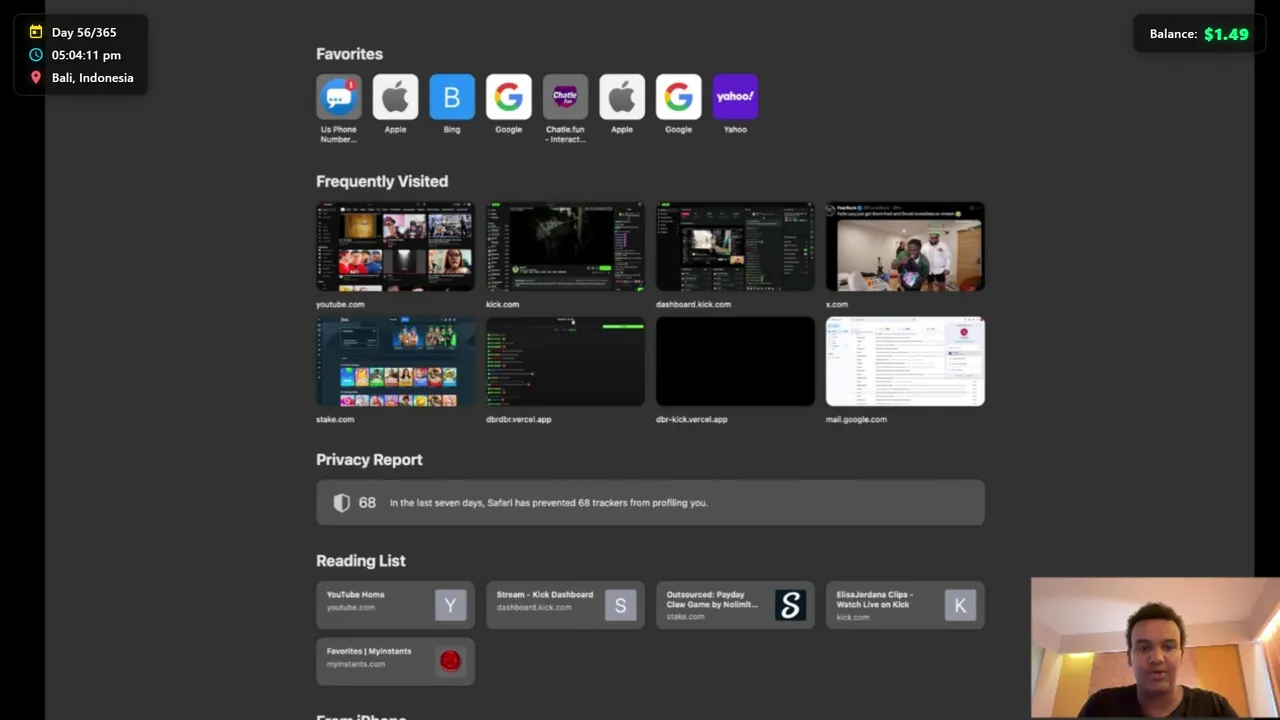Open the dbr-kick.vercel.app black thumbnail
This screenshot has height=720, width=1280.
(735, 362)
